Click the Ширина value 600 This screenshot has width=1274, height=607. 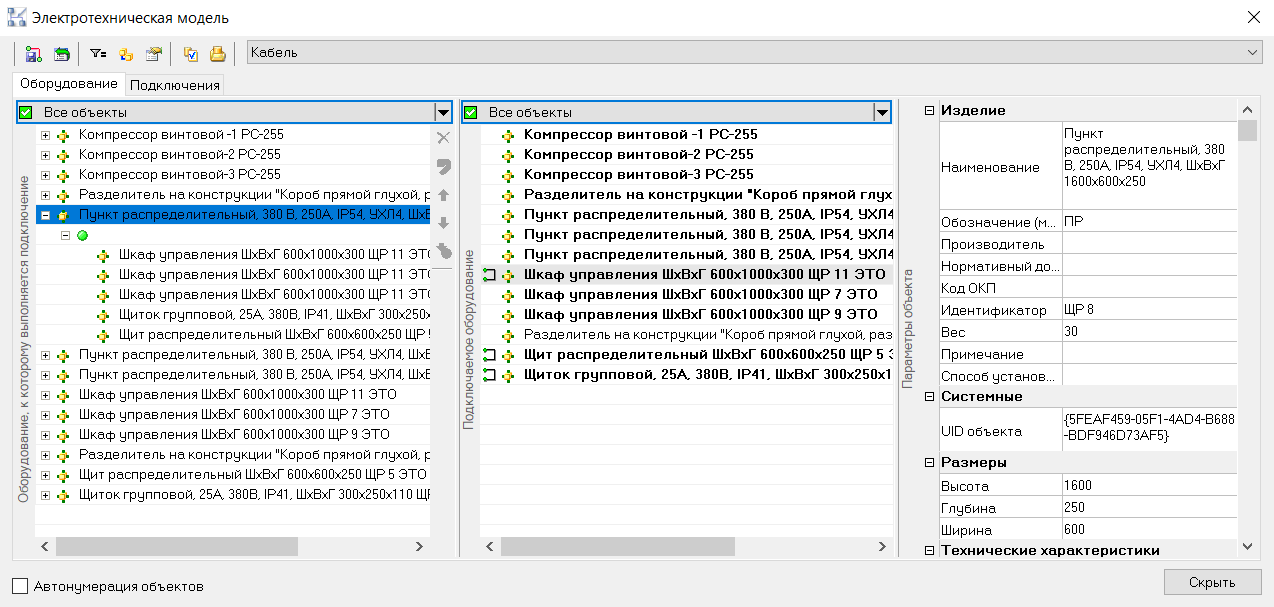pyautogui.click(x=1149, y=530)
